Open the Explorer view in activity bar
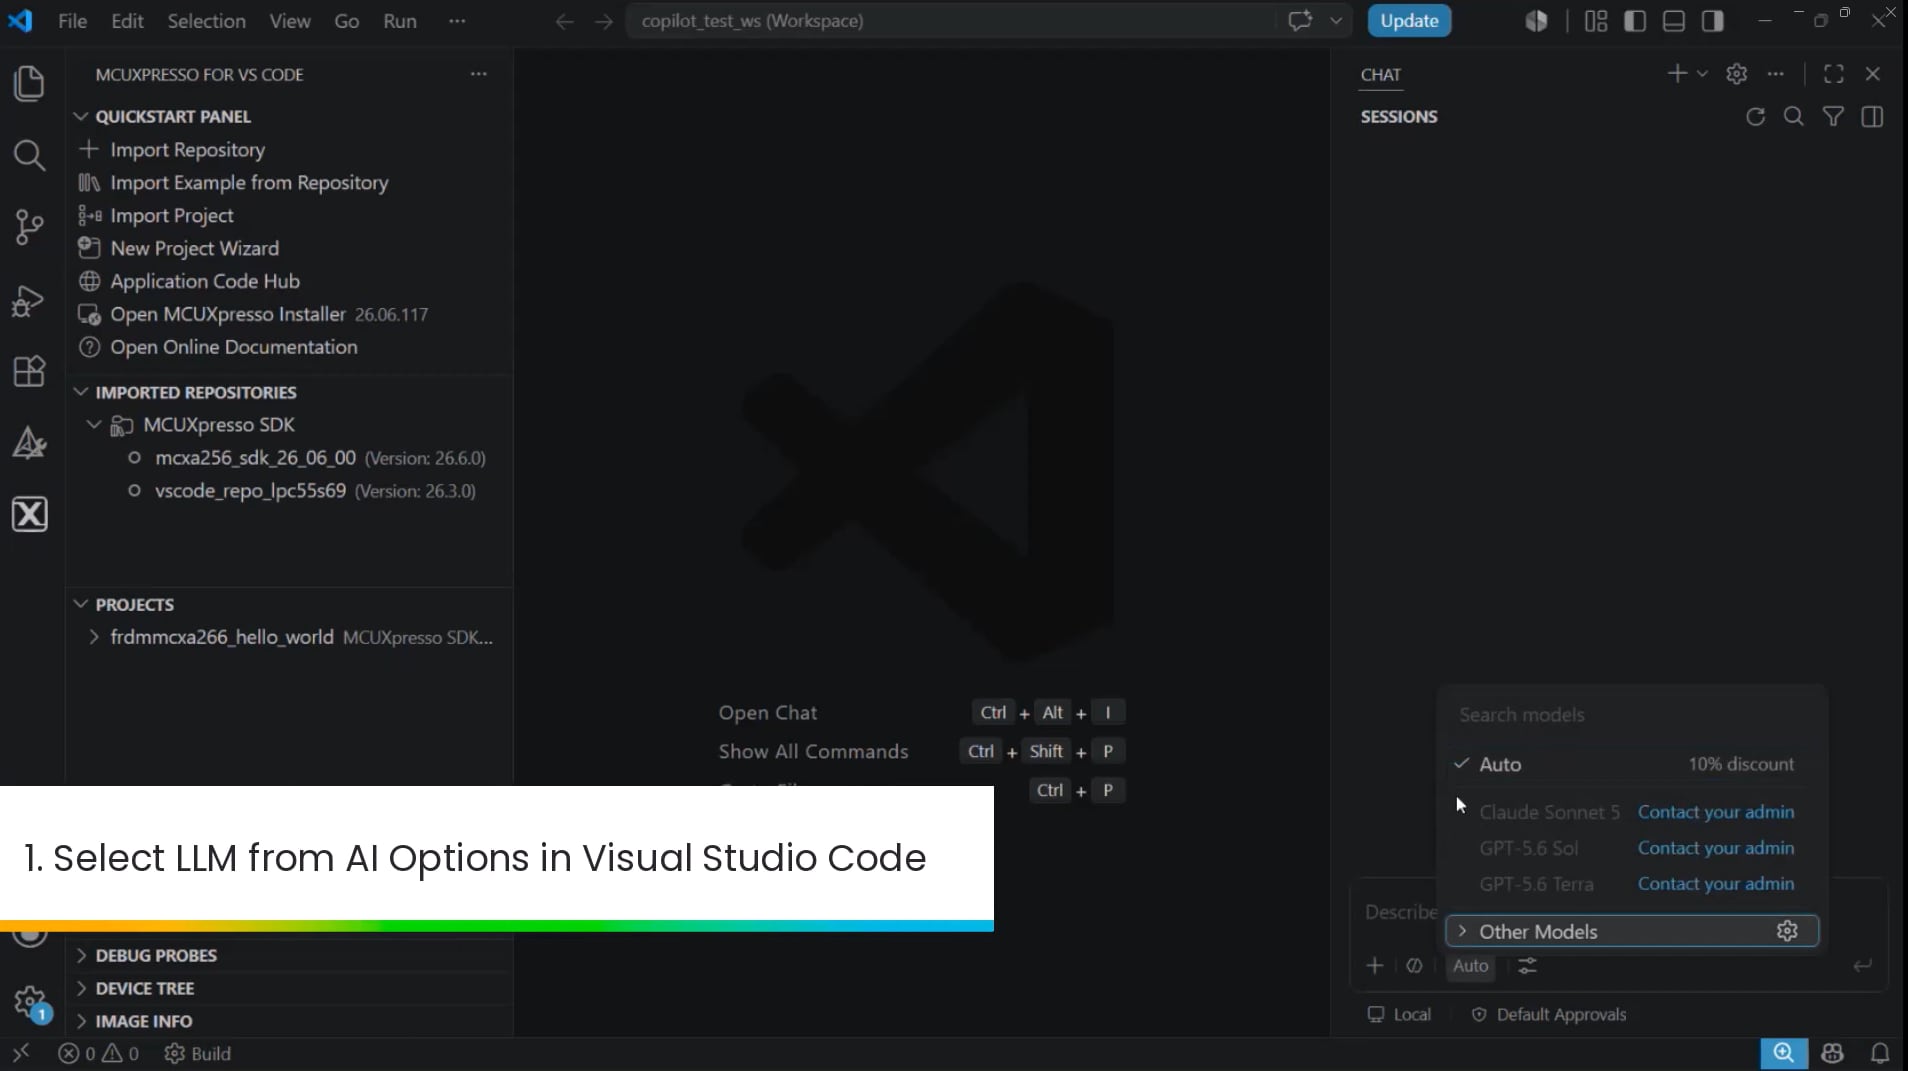1908x1071 pixels. pos(29,83)
